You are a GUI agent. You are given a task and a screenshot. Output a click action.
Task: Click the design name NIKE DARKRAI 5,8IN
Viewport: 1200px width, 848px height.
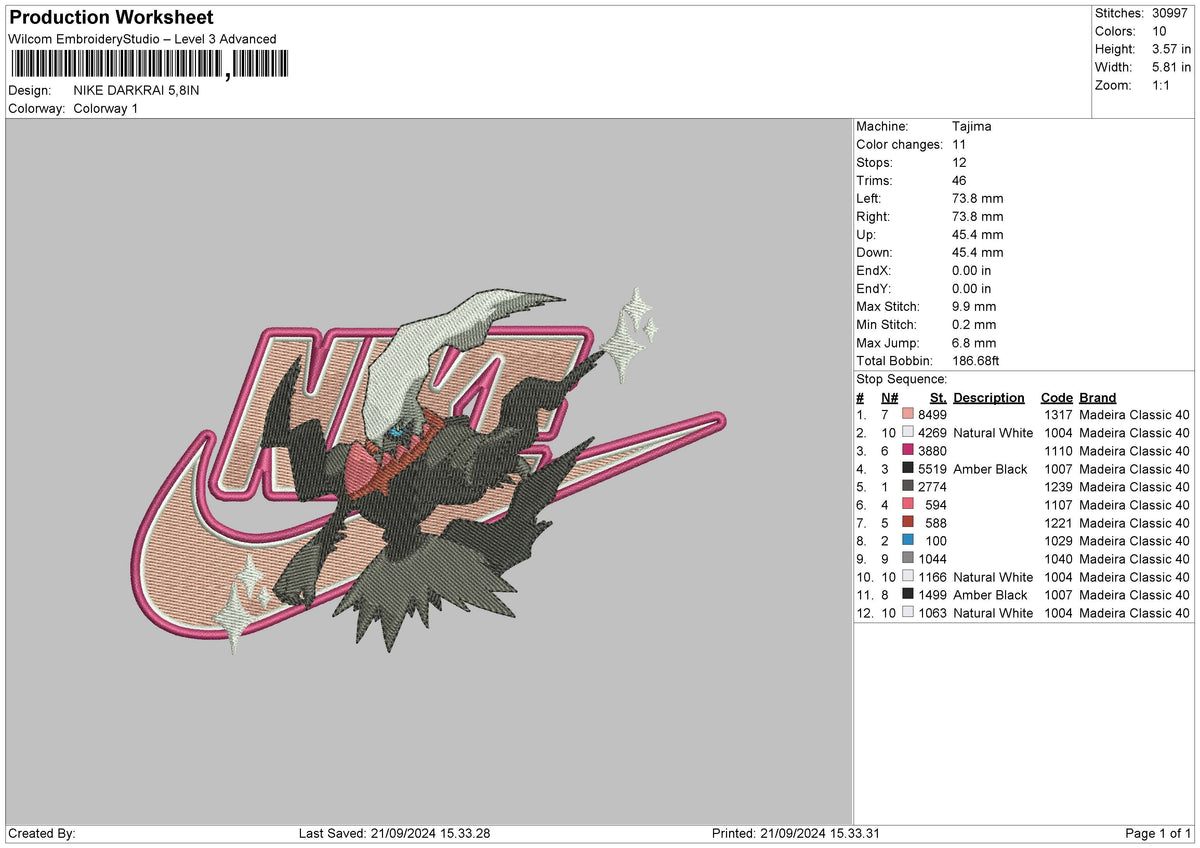pos(137,90)
